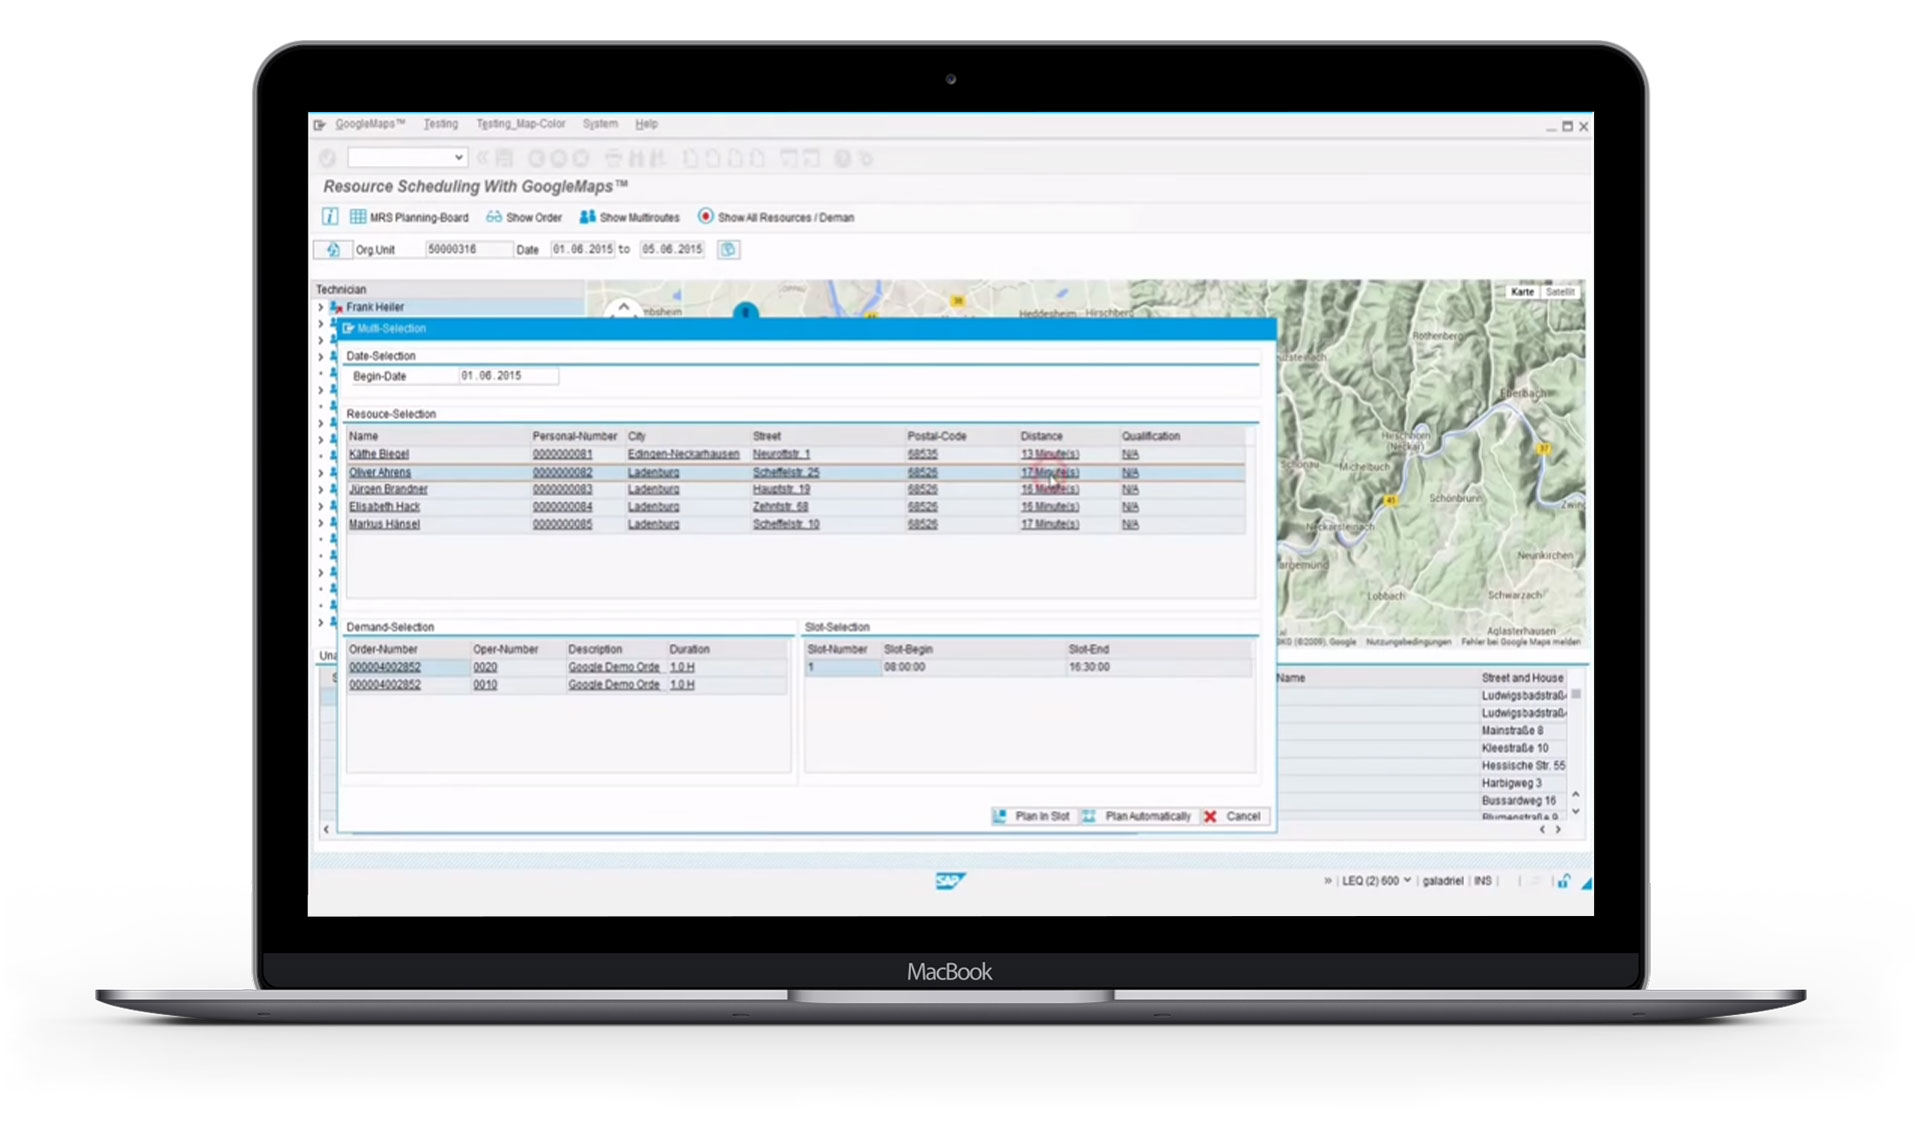This screenshot has height=1130, width=1920.
Task: Select Show All Resources / Deman option
Action: click(x=776, y=217)
